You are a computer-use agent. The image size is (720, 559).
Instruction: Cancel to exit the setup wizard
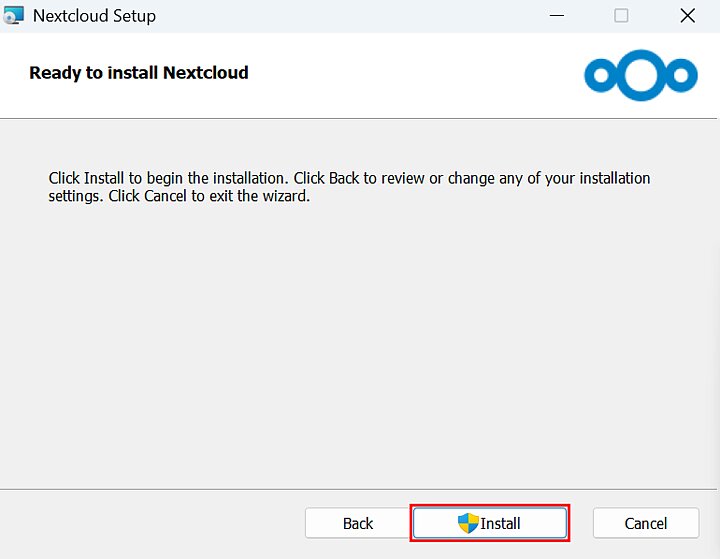click(x=645, y=523)
